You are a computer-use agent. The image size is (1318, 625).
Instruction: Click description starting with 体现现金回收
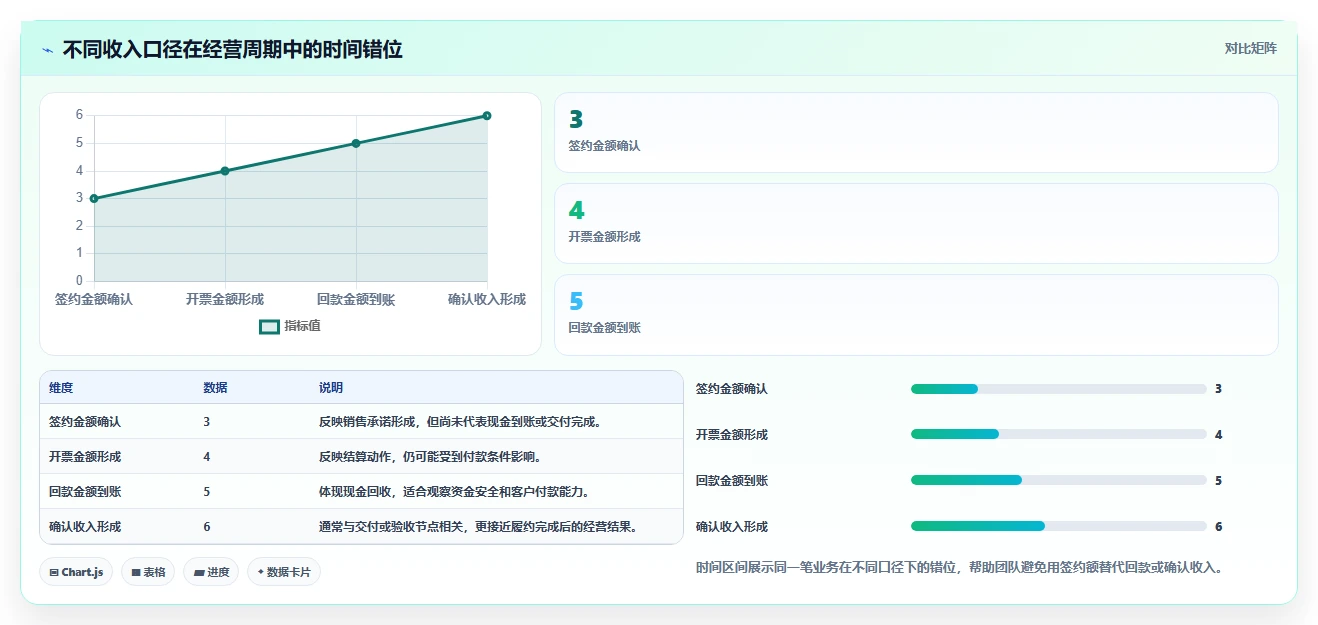tap(456, 492)
